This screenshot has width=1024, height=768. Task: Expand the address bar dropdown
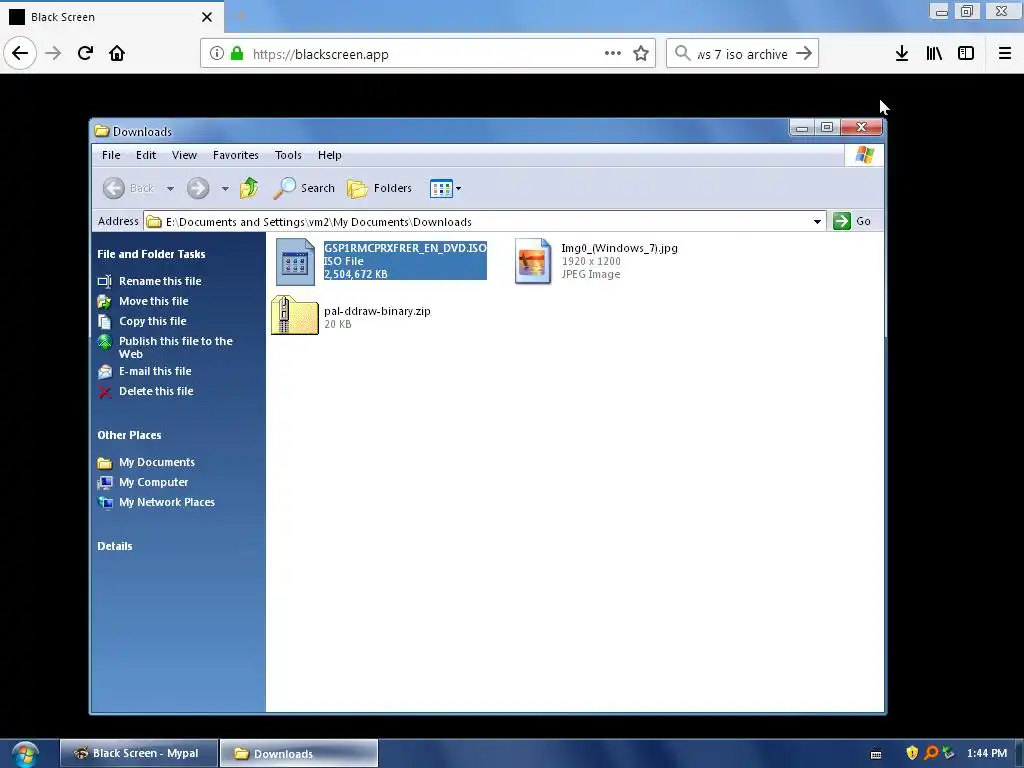tap(817, 221)
